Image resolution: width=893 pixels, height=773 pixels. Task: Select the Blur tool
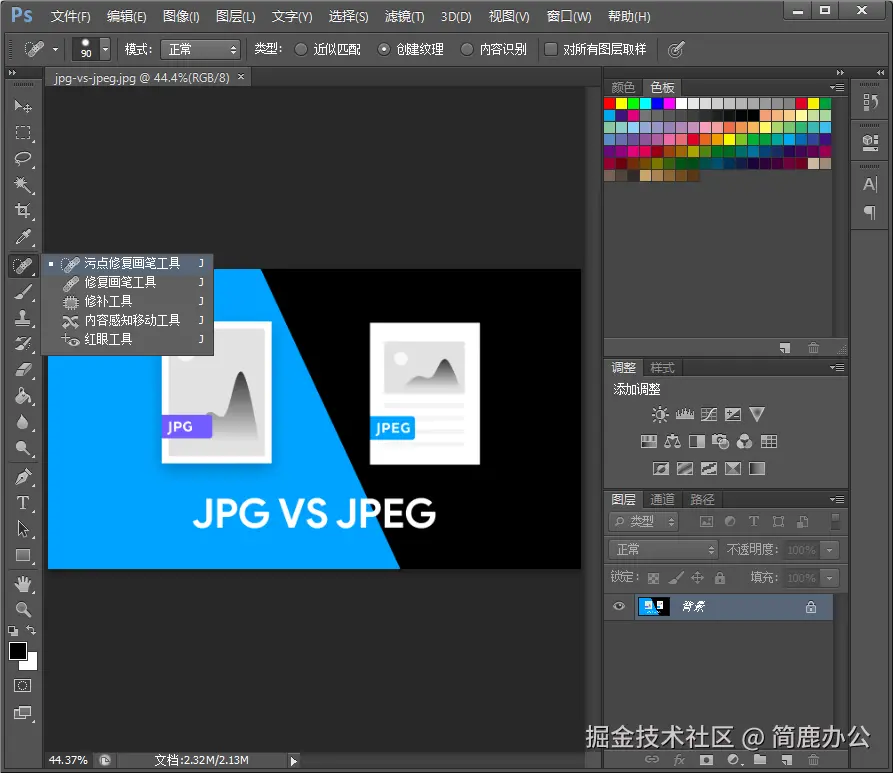click(x=23, y=422)
